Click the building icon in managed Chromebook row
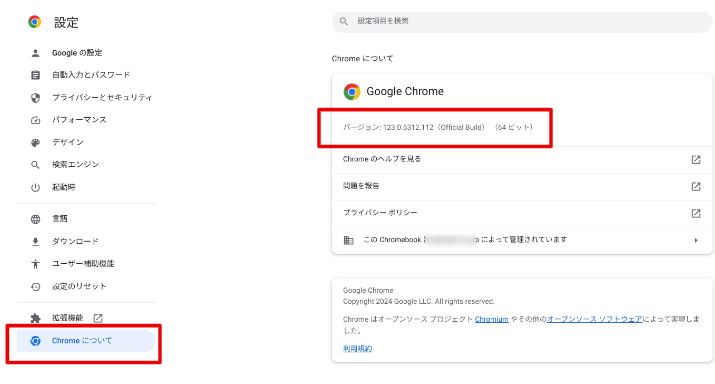The height and width of the screenshot is (384, 715). coord(348,240)
